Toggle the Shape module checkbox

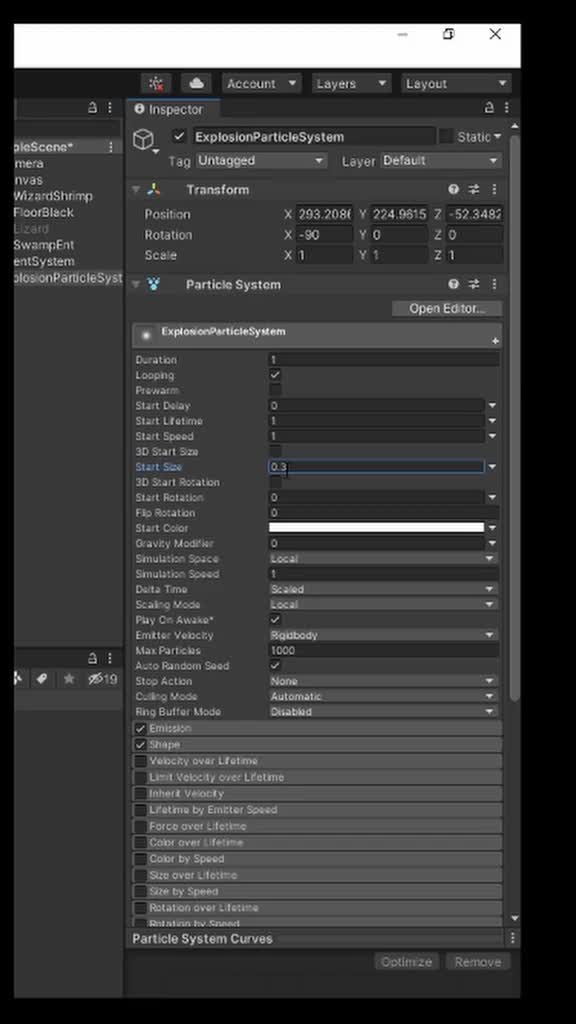point(140,744)
